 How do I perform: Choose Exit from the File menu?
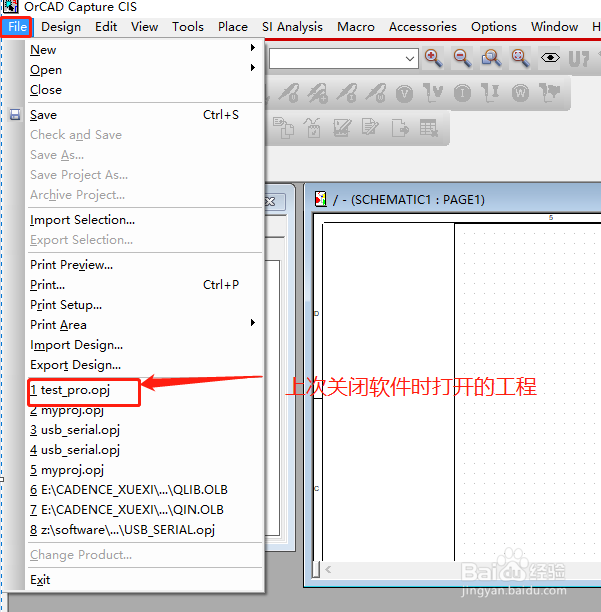click(145, 580)
